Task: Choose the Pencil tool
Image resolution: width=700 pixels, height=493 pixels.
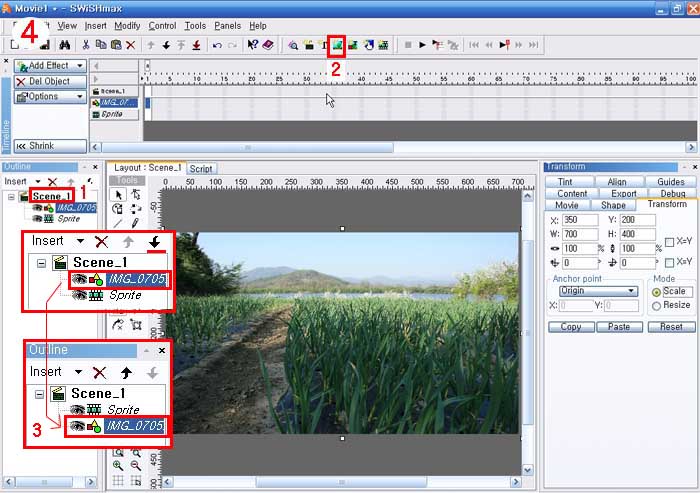Action: pos(135,222)
